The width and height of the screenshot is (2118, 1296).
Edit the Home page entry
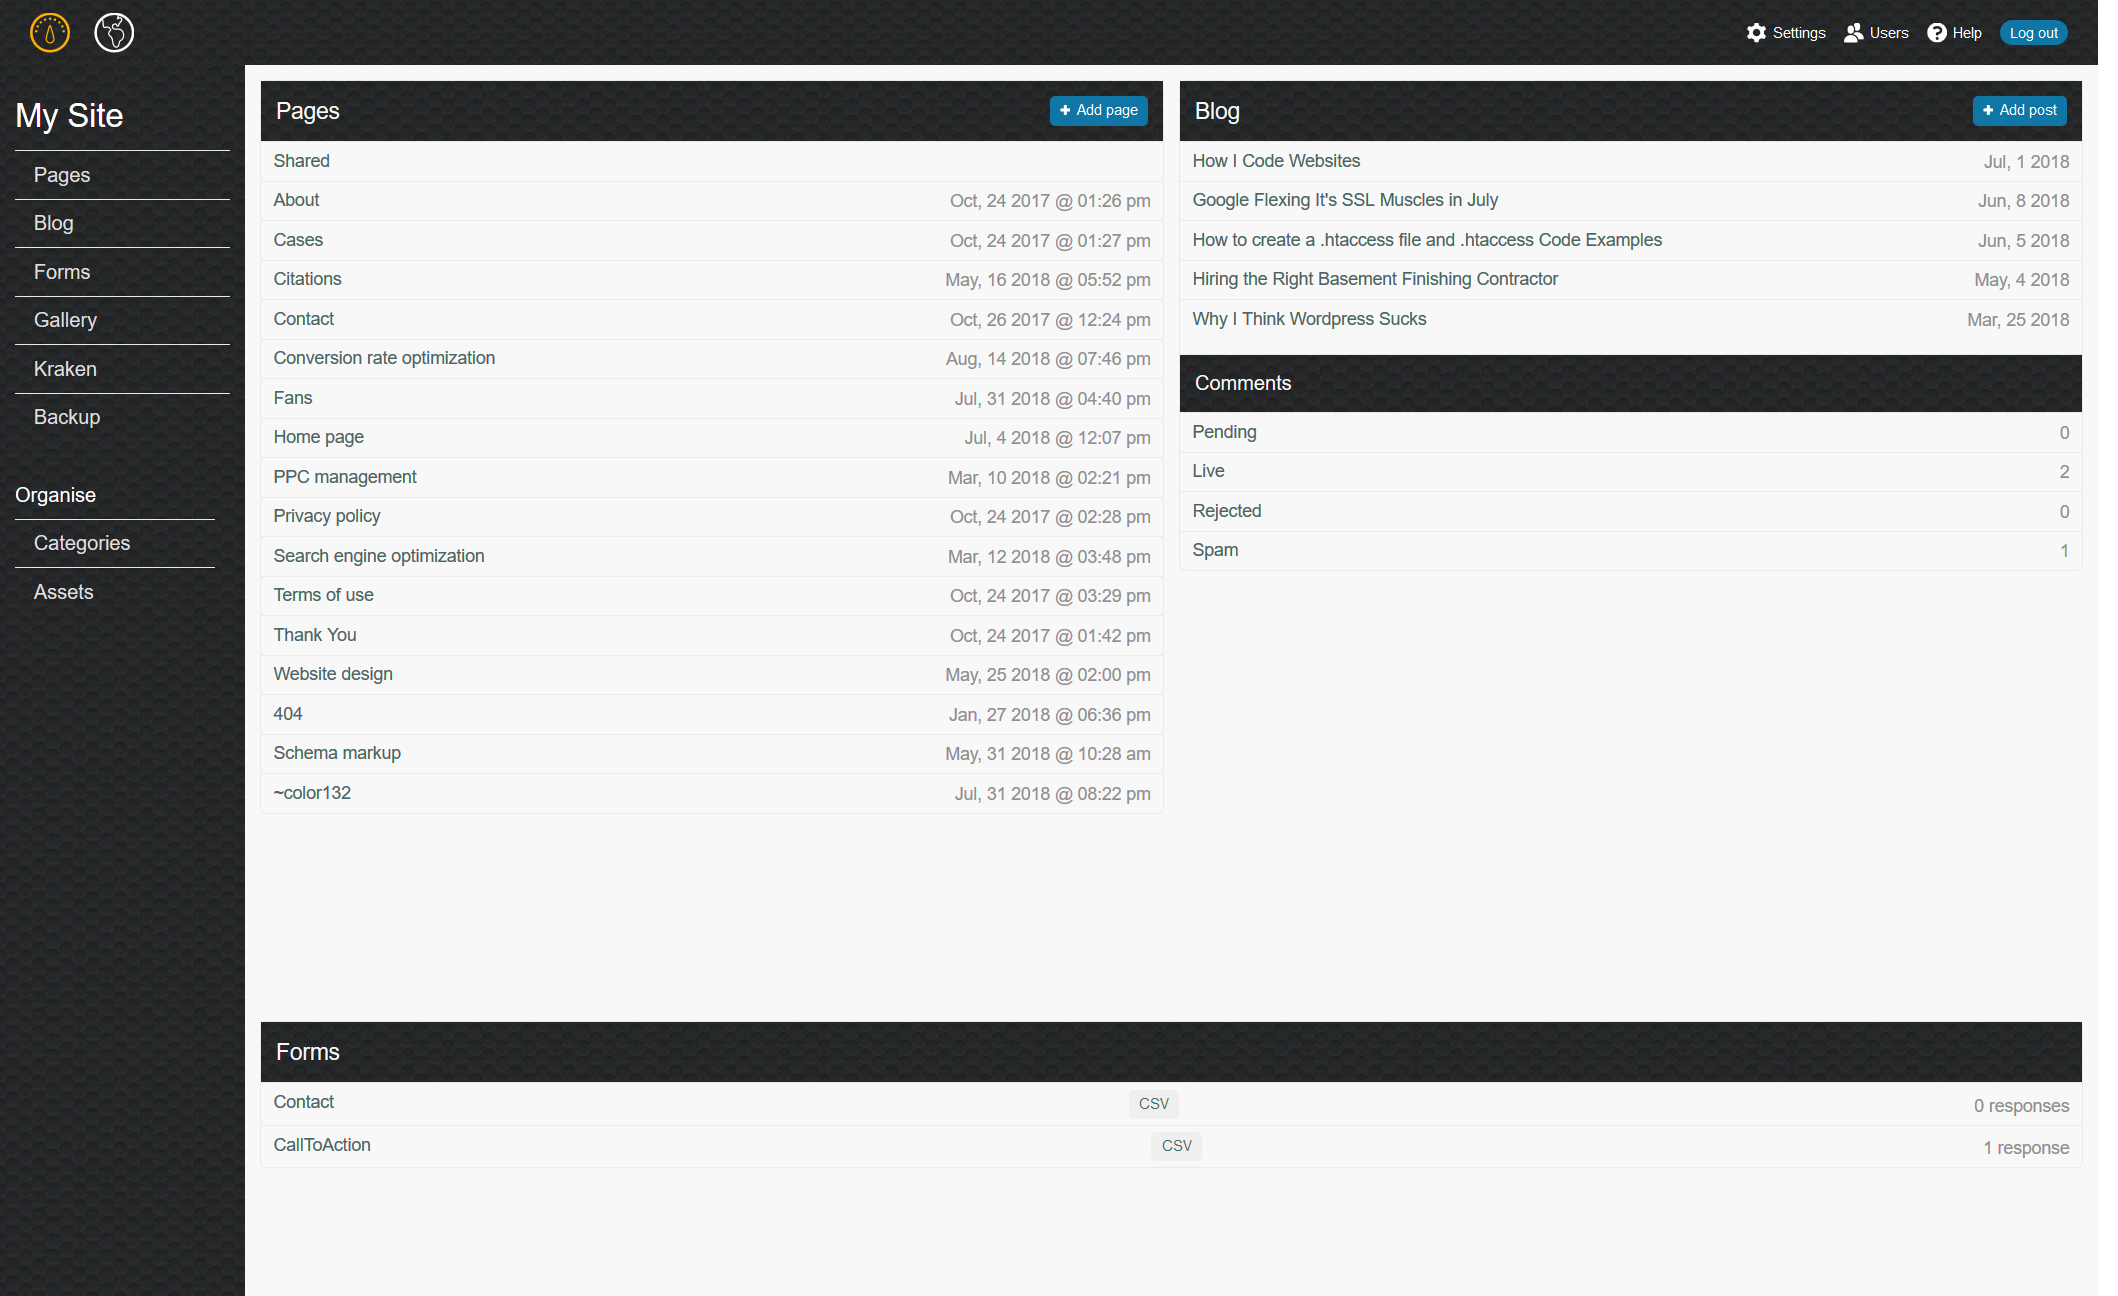pyautogui.click(x=318, y=437)
